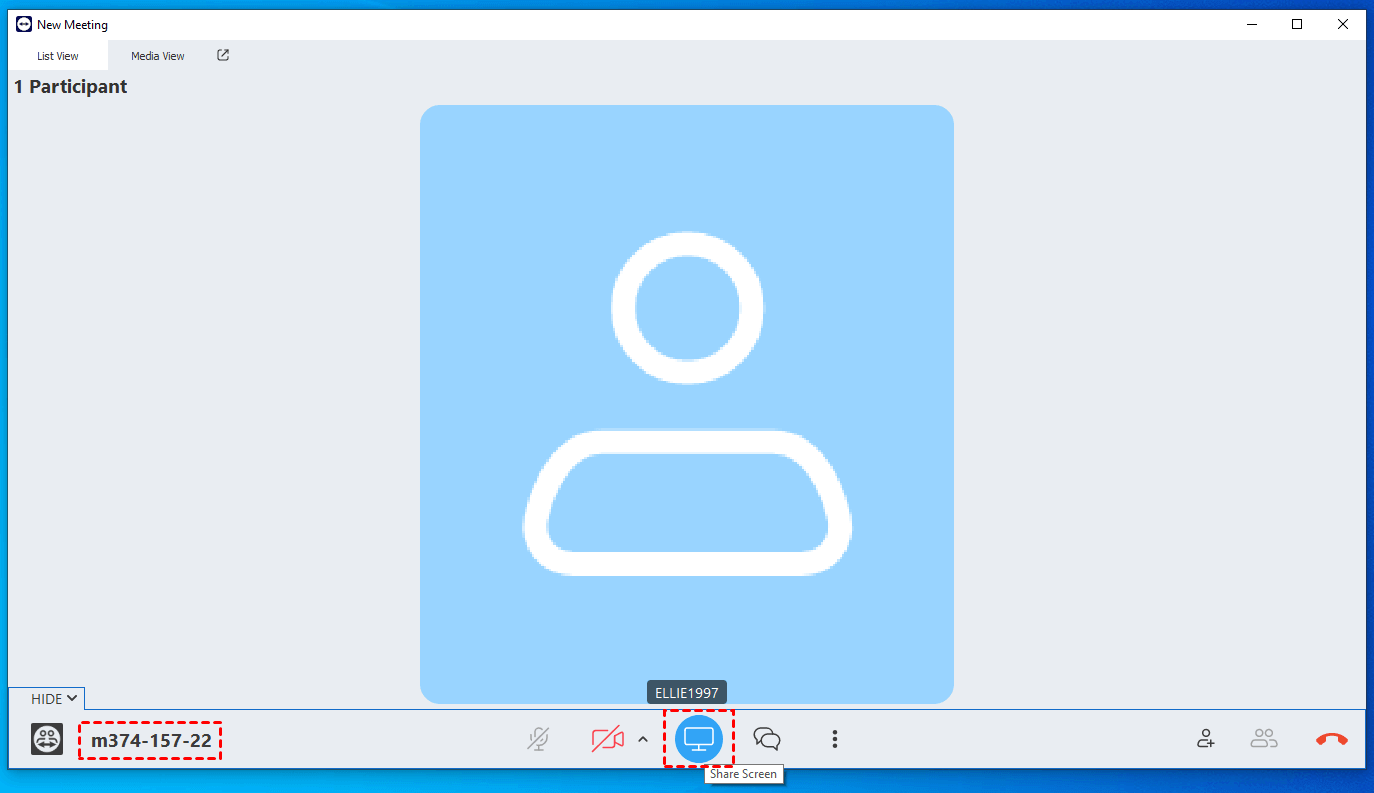Click the TeamViewer meeting logo icon at bottom left
The width and height of the screenshot is (1374, 793).
47,739
